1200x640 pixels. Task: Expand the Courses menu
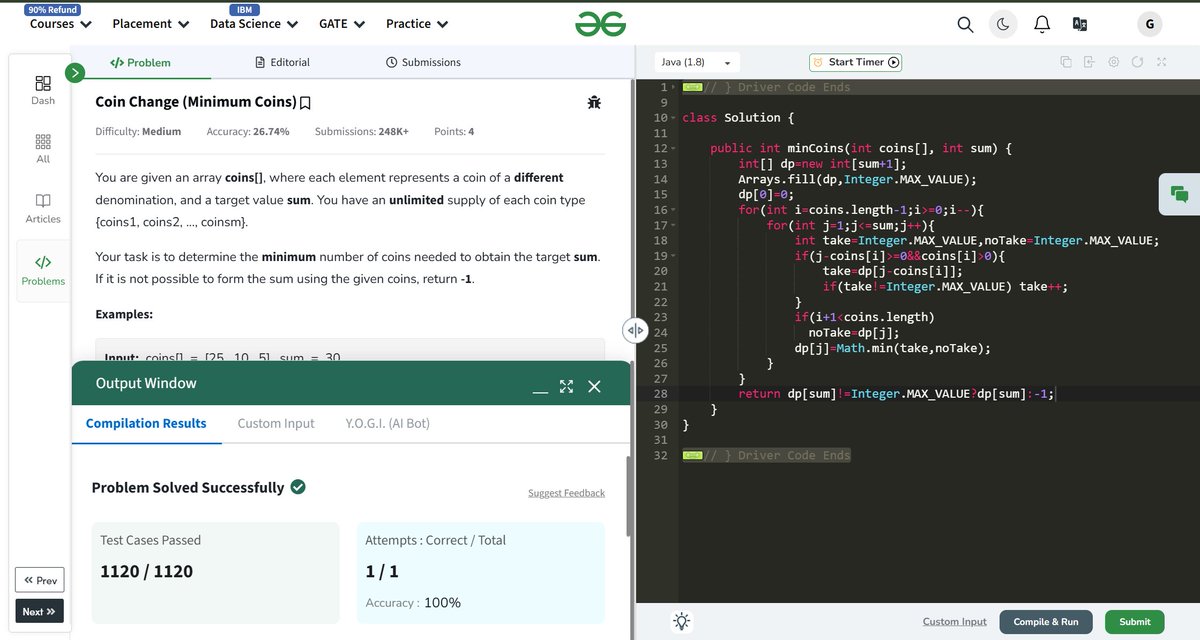(61, 24)
